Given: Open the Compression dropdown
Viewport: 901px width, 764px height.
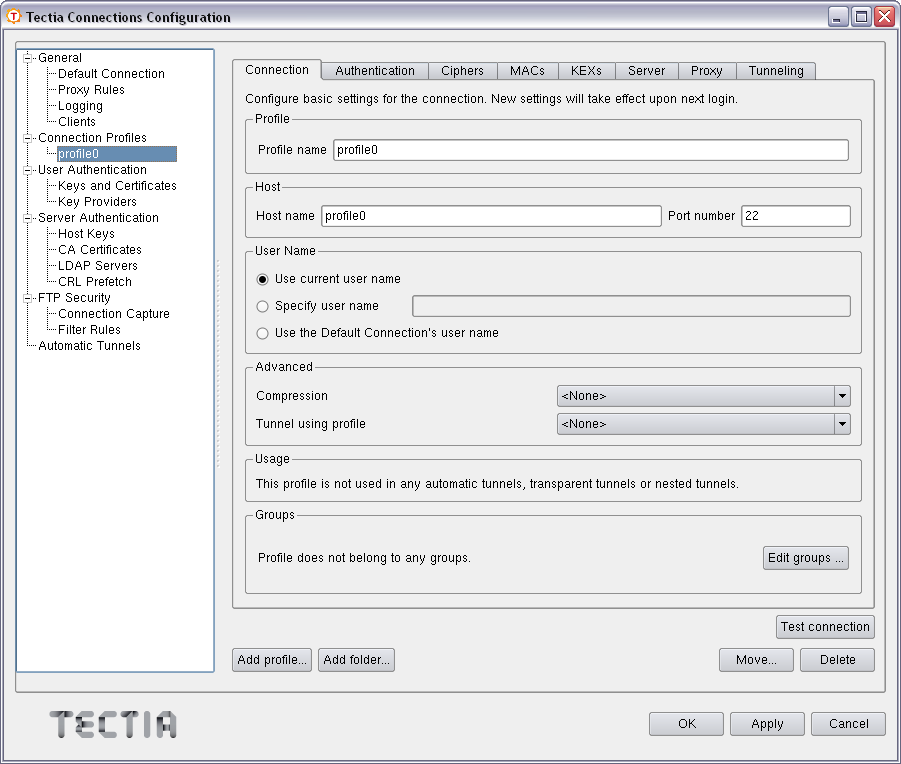Looking at the screenshot, I should tap(842, 395).
